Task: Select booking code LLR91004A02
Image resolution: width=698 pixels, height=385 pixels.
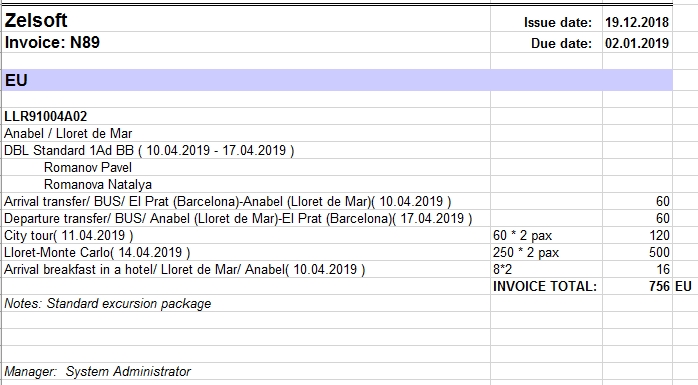Action: click(x=45, y=117)
